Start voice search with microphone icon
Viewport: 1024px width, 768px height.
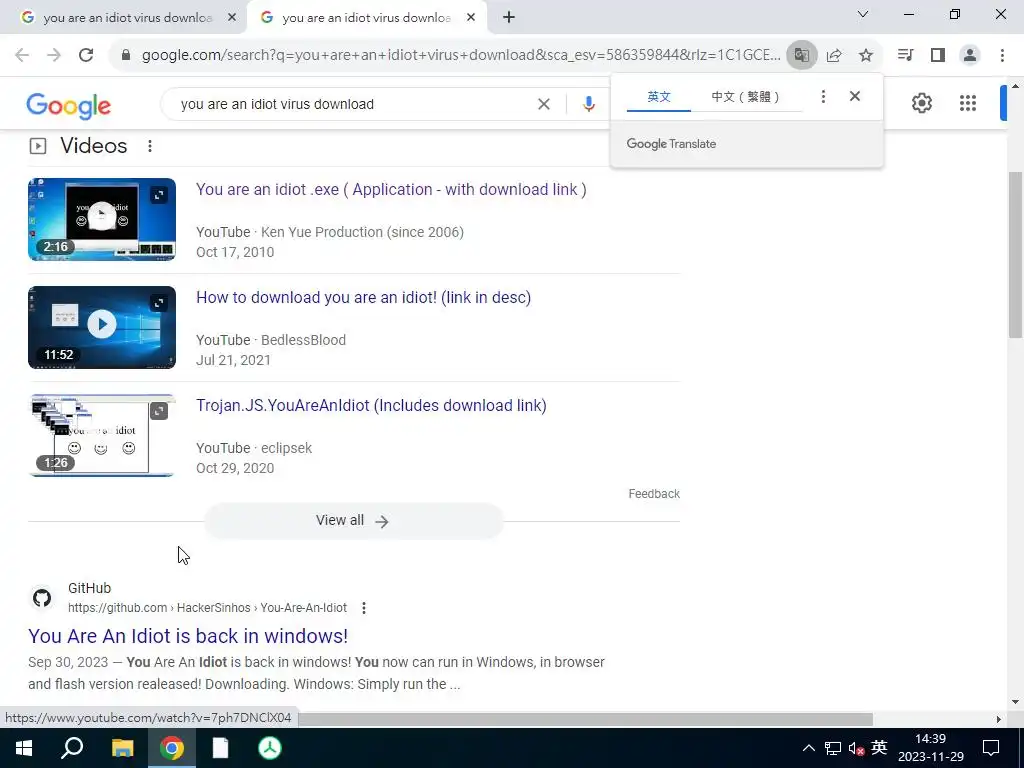pyautogui.click(x=588, y=104)
